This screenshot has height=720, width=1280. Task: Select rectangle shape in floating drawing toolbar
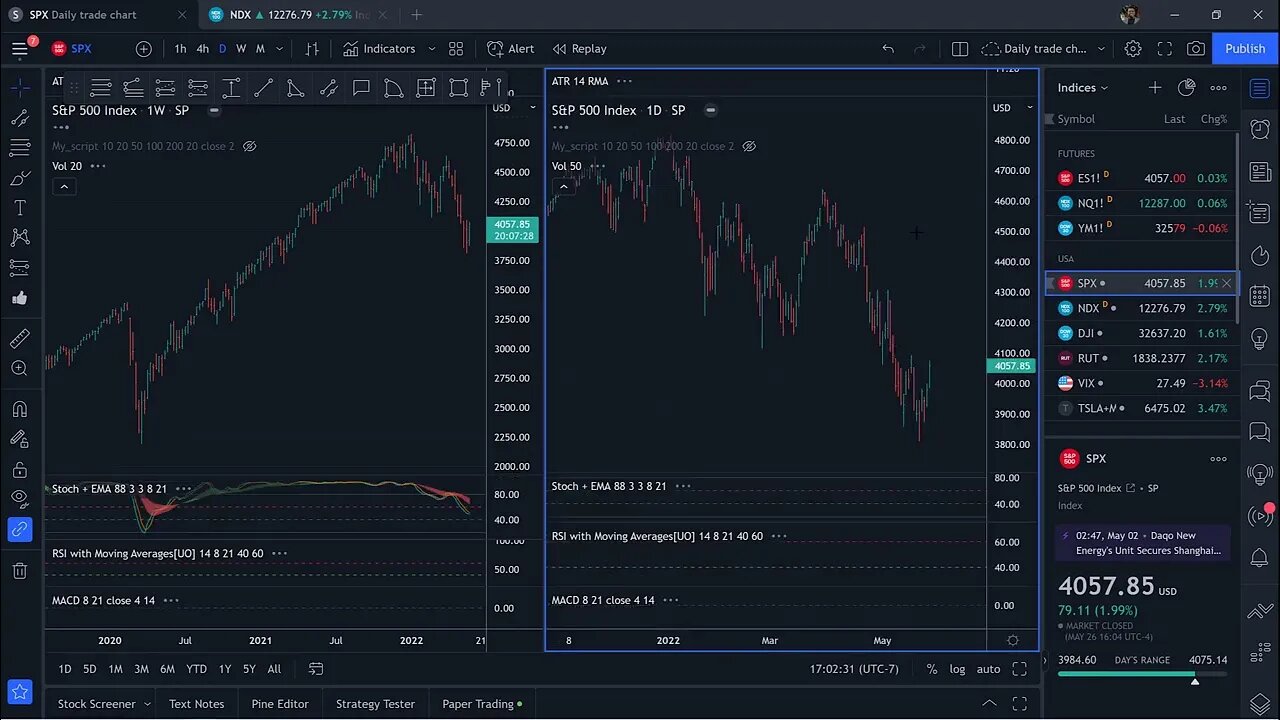pos(458,88)
